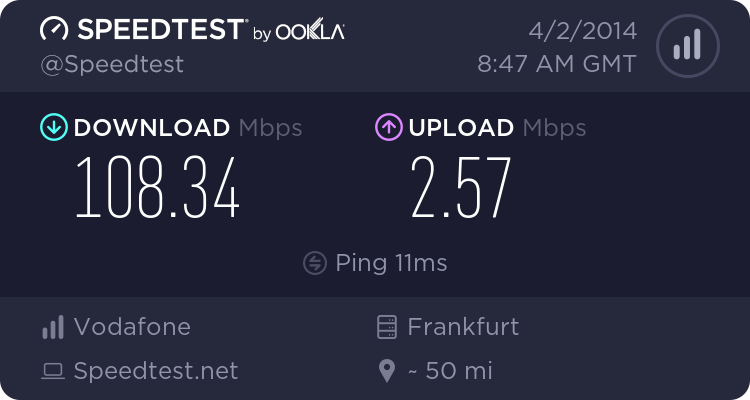This screenshot has height=400, width=750.
Task: Click the ~ 50 mi distance text
Action: click(x=450, y=371)
